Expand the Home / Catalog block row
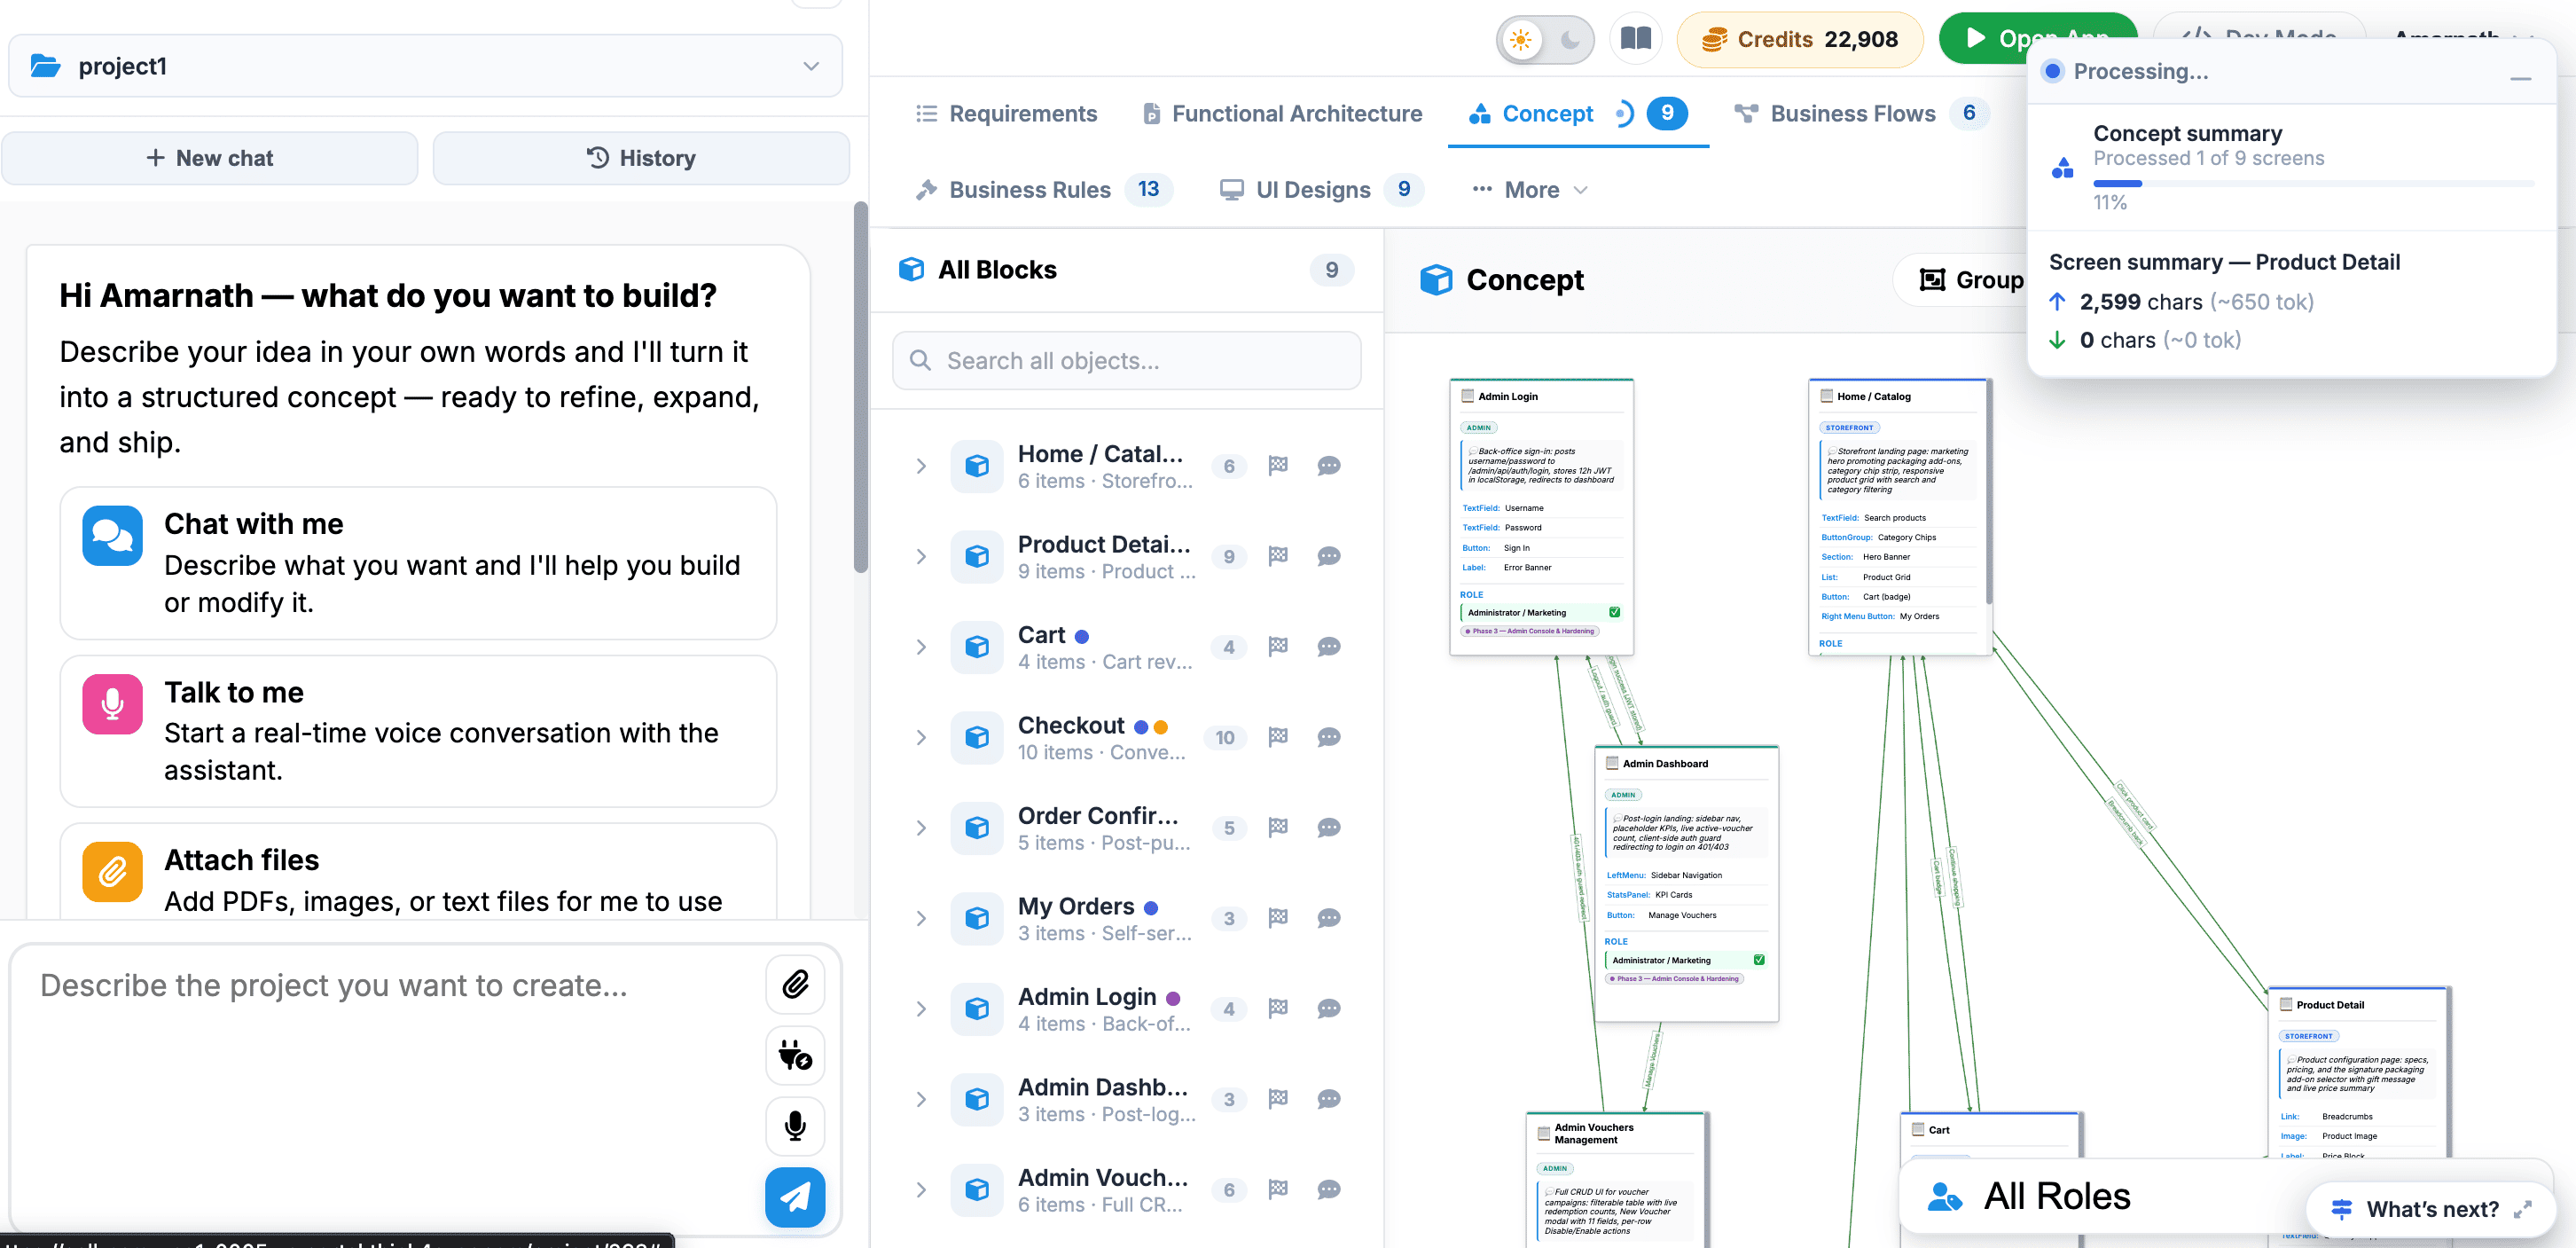 pos(921,466)
